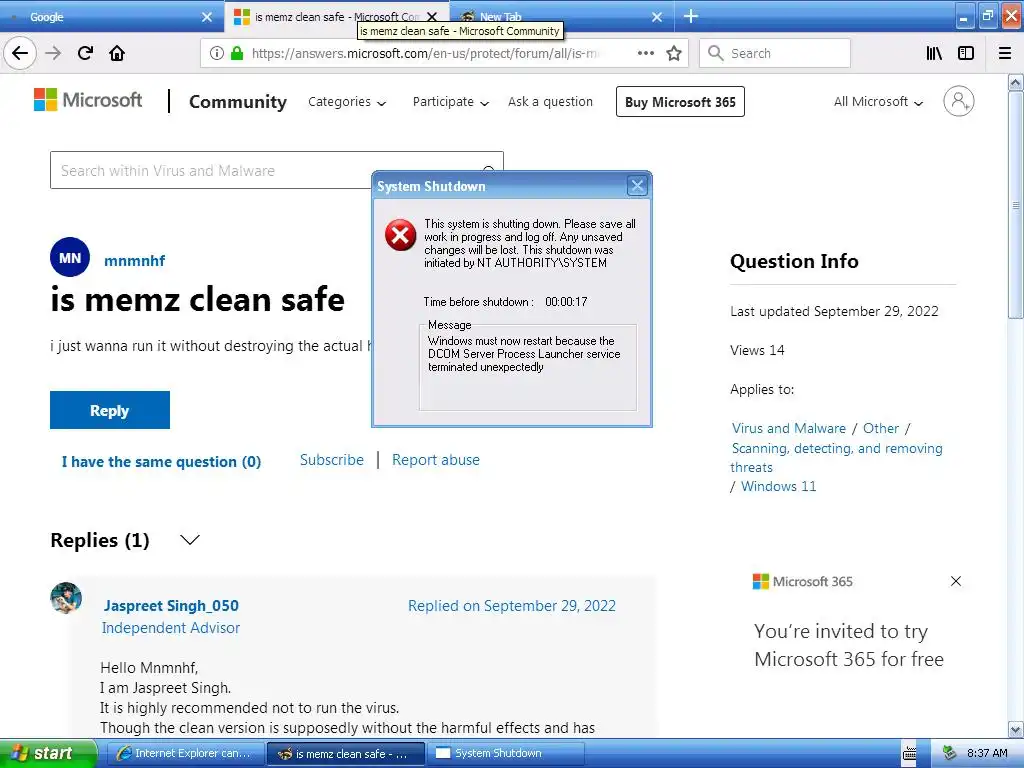
Task: Go back with the browser back arrow
Action: click(20, 53)
